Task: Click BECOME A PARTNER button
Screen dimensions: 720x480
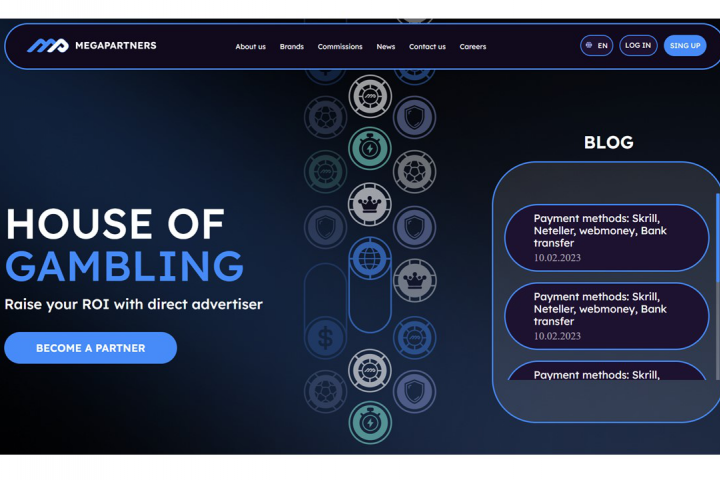Action: click(x=90, y=348)
